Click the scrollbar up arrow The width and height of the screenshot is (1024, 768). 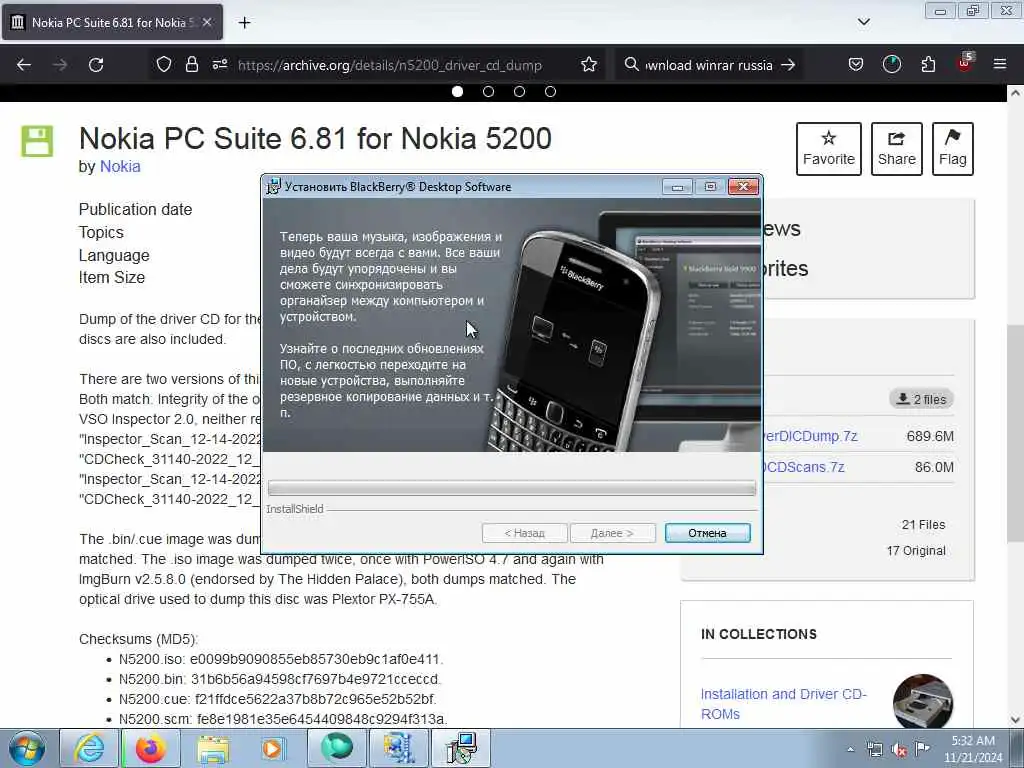[x=1015, y=93]
